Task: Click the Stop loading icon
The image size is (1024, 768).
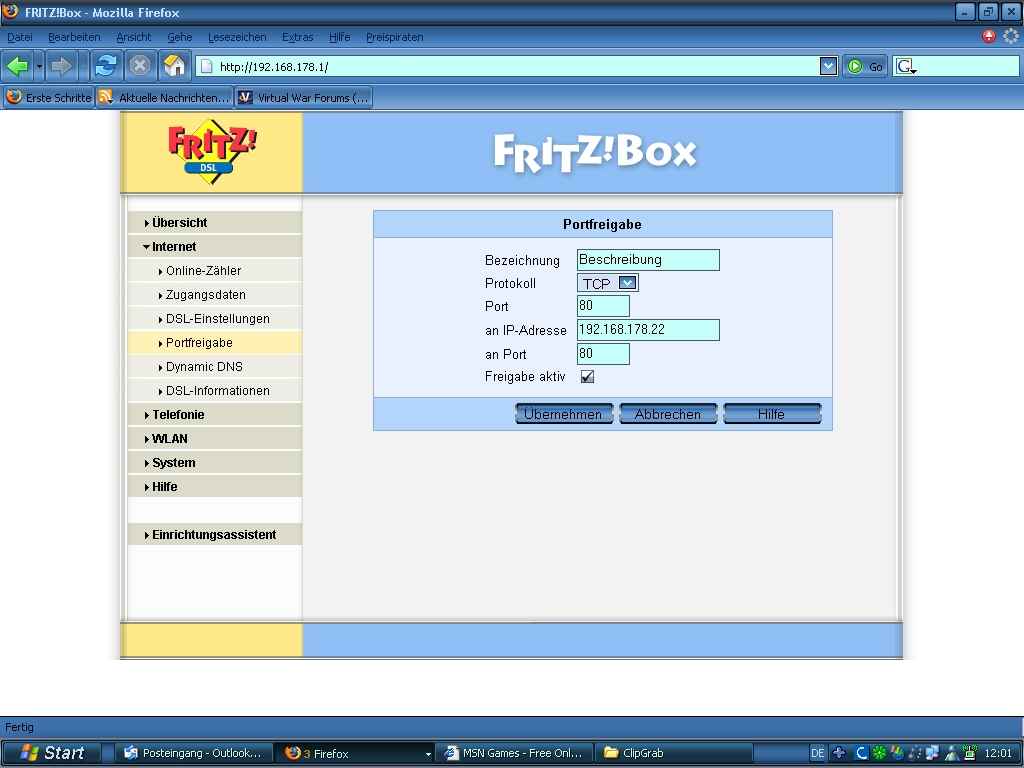Action: click(x=140, y=66)
